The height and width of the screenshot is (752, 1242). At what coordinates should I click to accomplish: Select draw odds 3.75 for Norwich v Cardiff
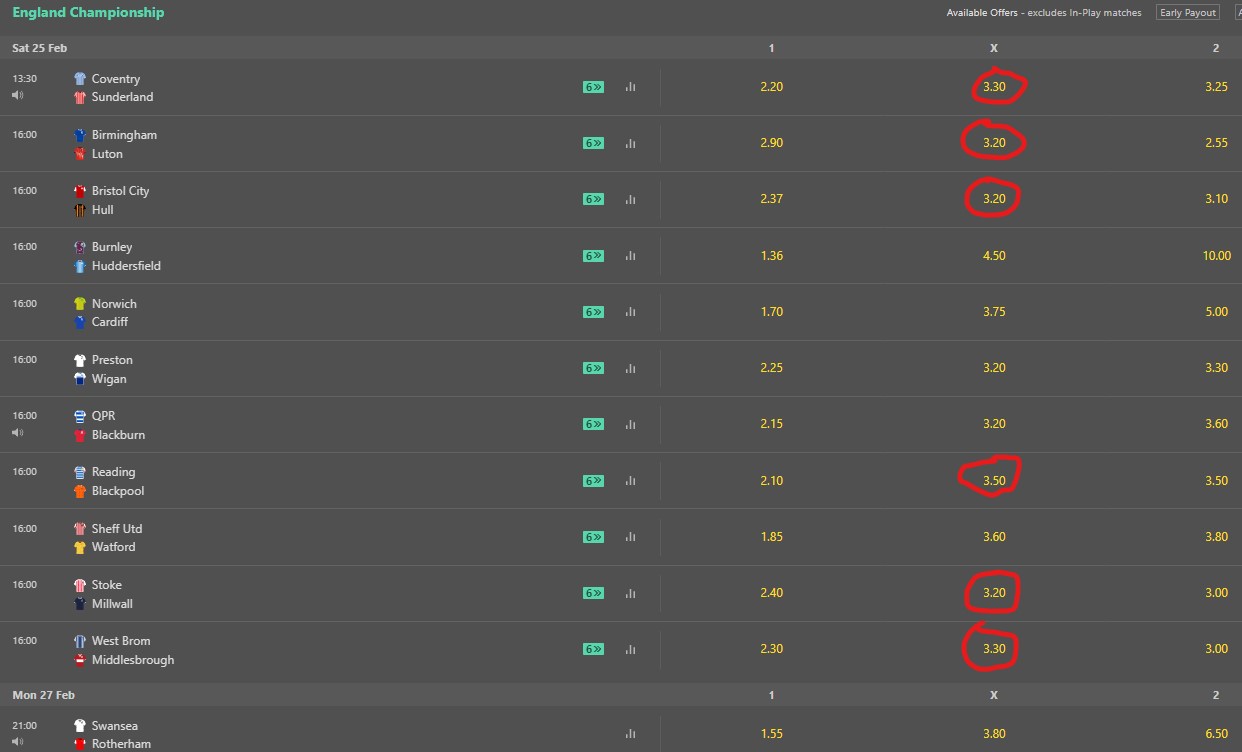[994, 312]
